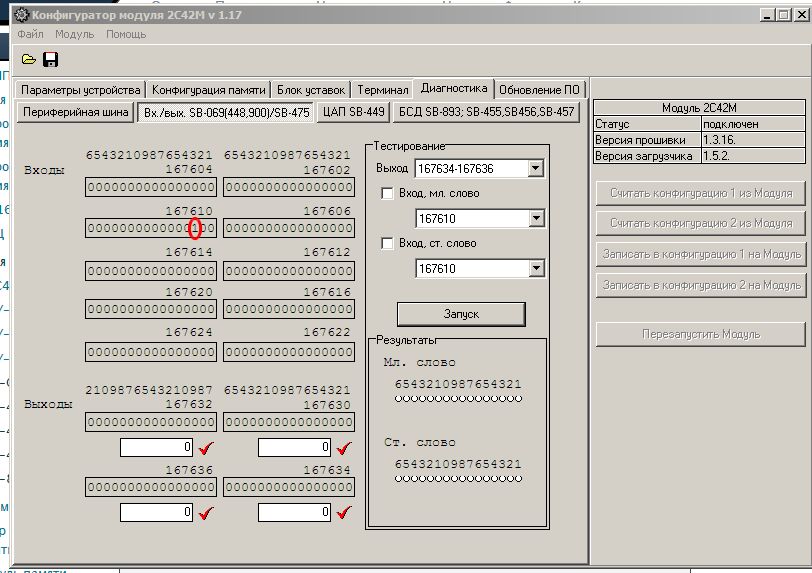Screen dimensions: 812x573
Task: Maximize the Конфигуратор модуля window
Action: click(x=784, y=15)
